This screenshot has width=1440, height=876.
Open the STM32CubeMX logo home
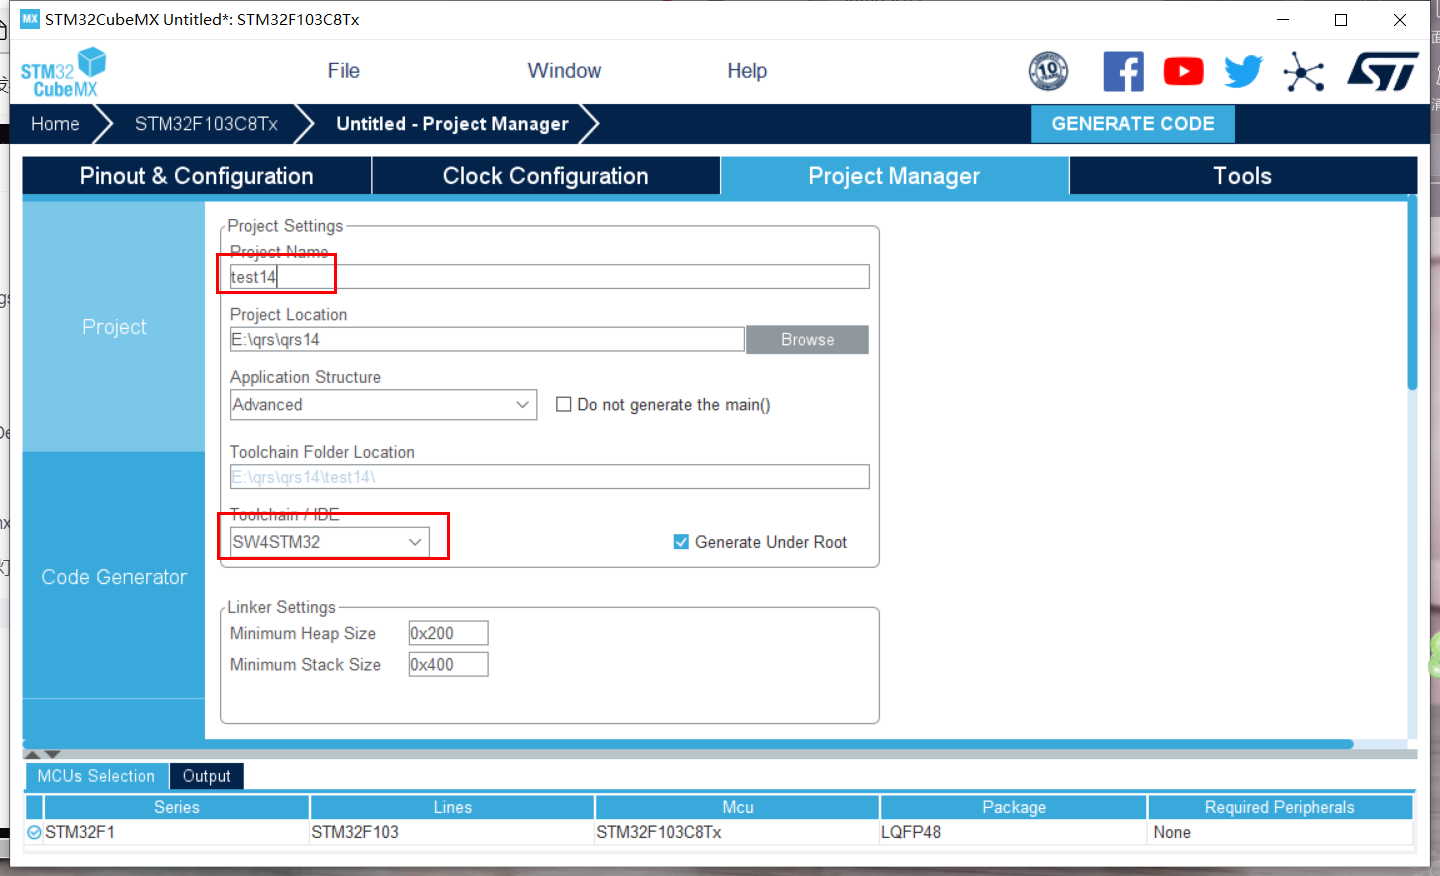pos(63,72)
